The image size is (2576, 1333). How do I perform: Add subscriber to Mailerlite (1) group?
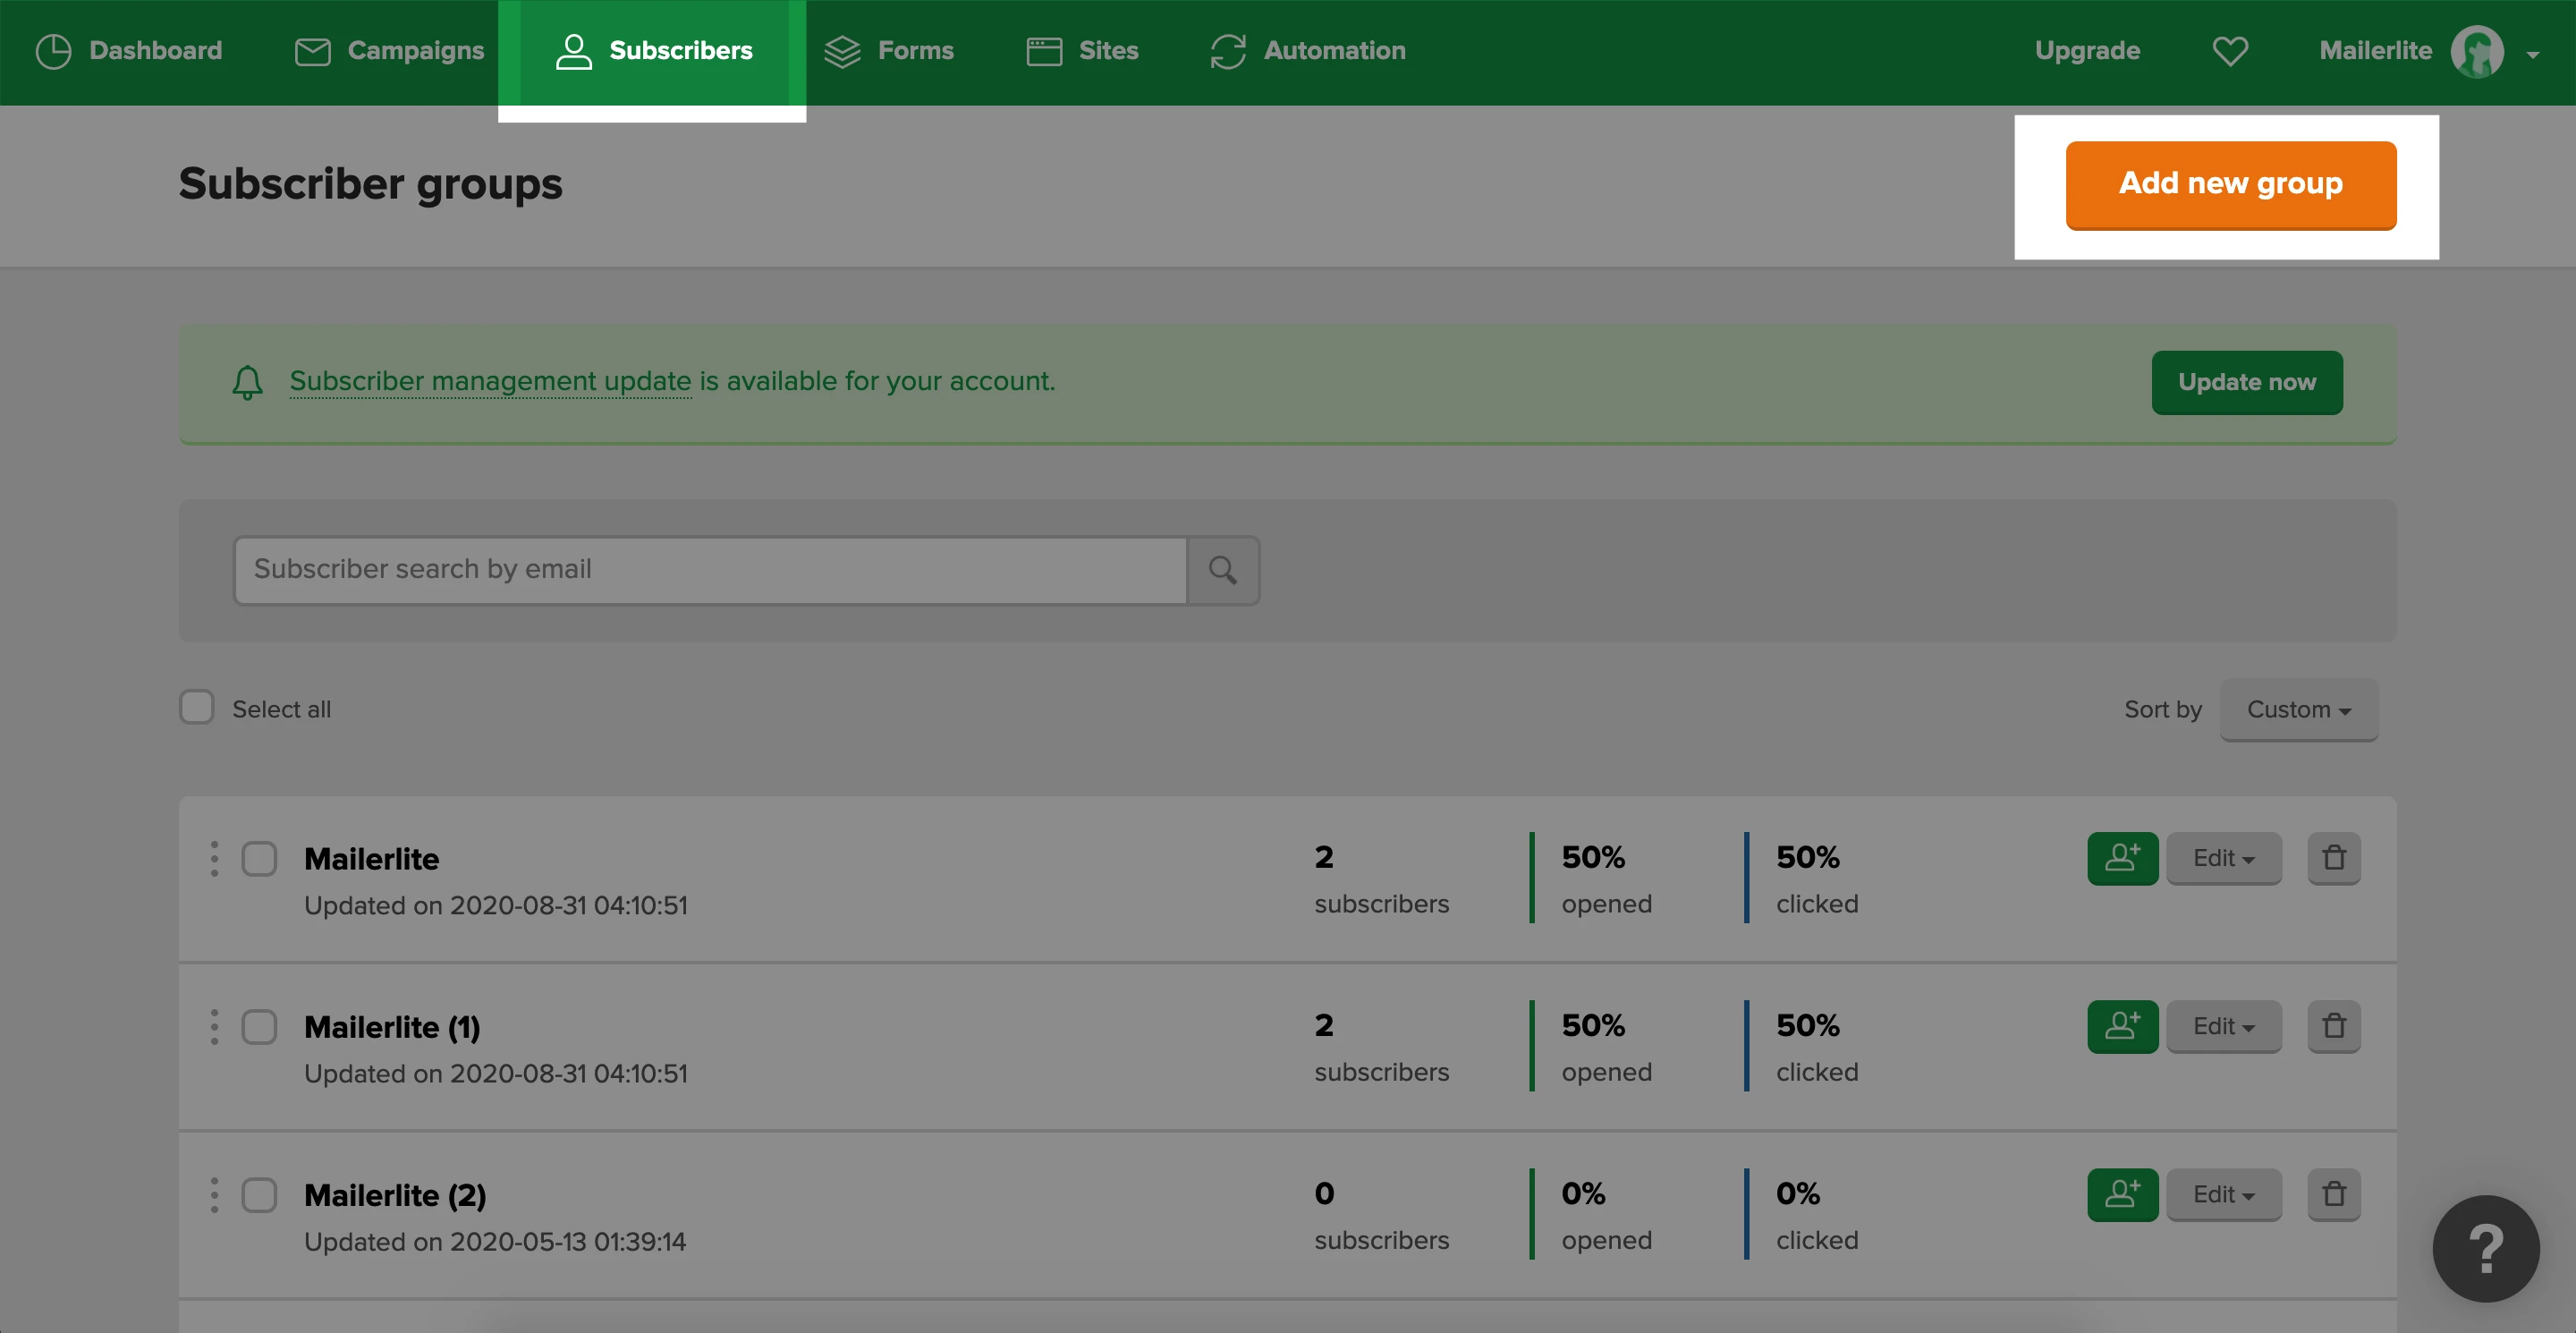tap(2122, 1026)
